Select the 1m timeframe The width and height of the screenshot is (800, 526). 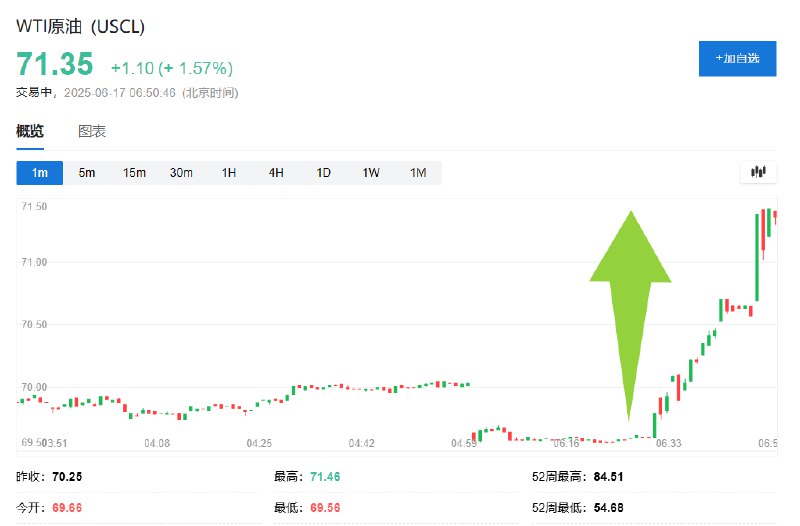click(40, 173)
